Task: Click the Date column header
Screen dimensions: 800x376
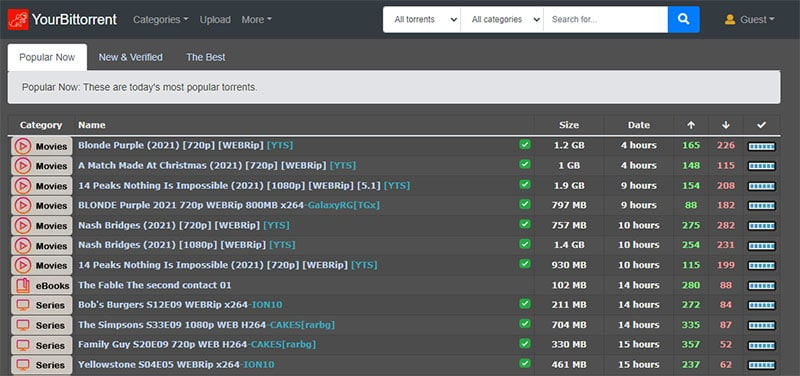Action: (x=639, y=125)
